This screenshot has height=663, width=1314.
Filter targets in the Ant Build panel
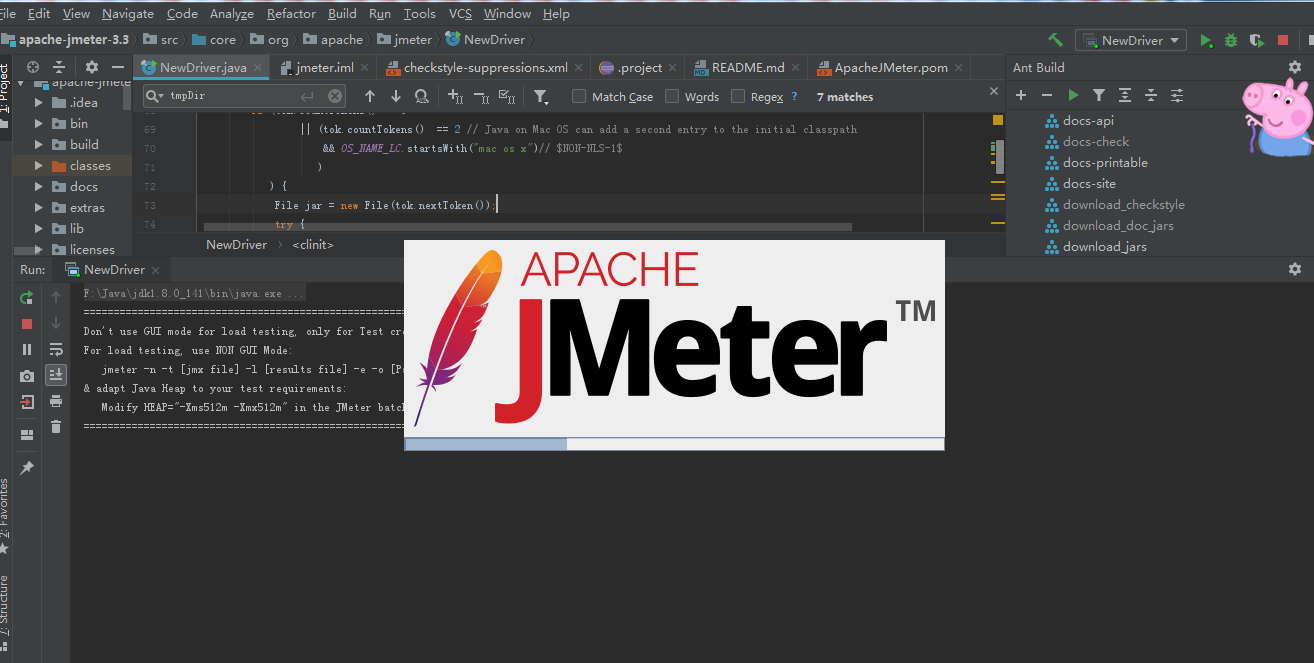coord(1099,95)
